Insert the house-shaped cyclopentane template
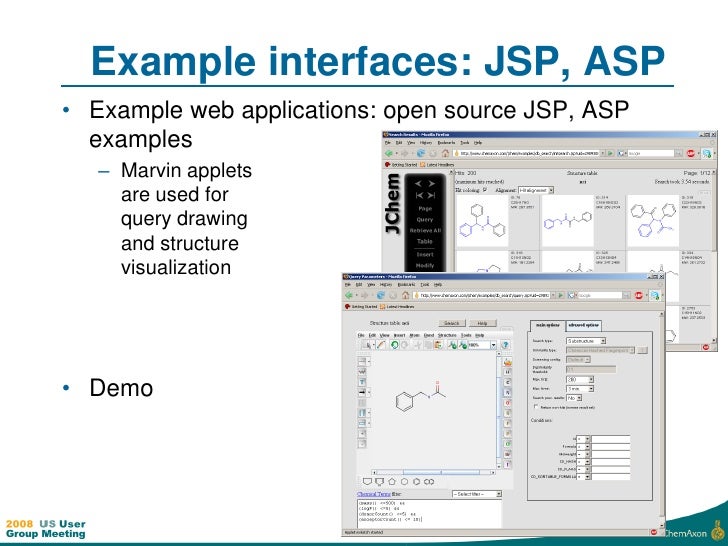Screen dimensions: 728x546 pos(392,482)
